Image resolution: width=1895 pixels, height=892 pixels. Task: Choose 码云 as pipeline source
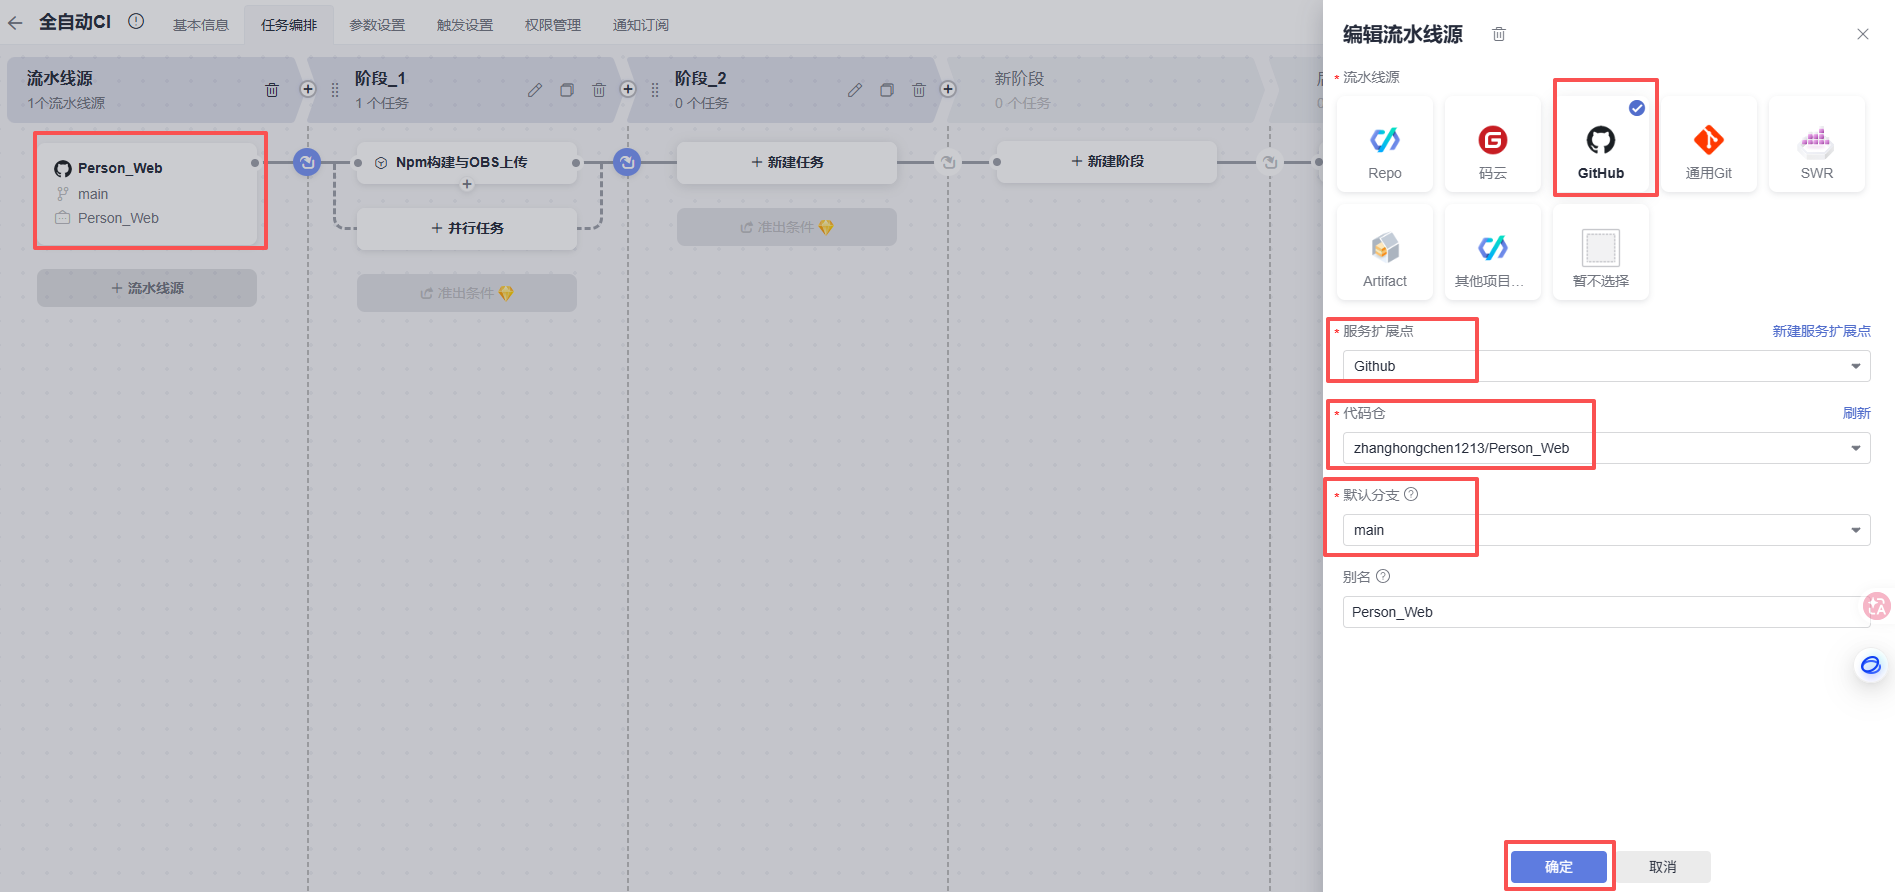1493,145
